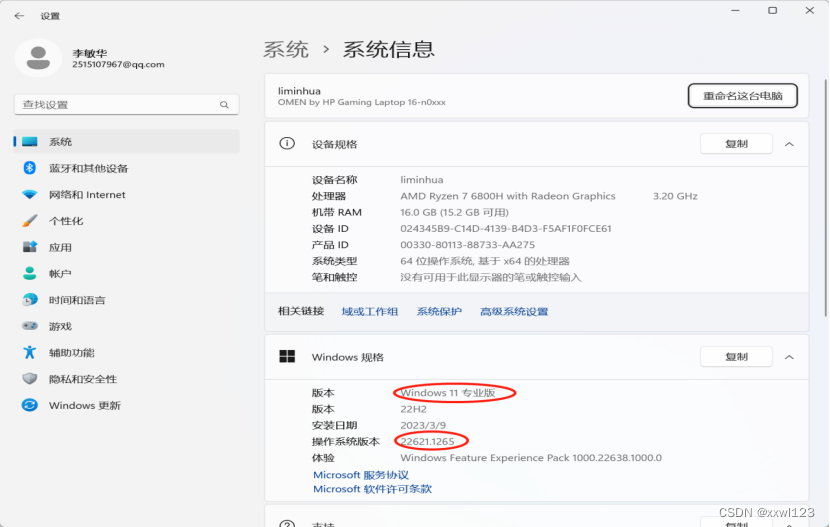Copy device specs with 复制 button

[x=736, y=144]
